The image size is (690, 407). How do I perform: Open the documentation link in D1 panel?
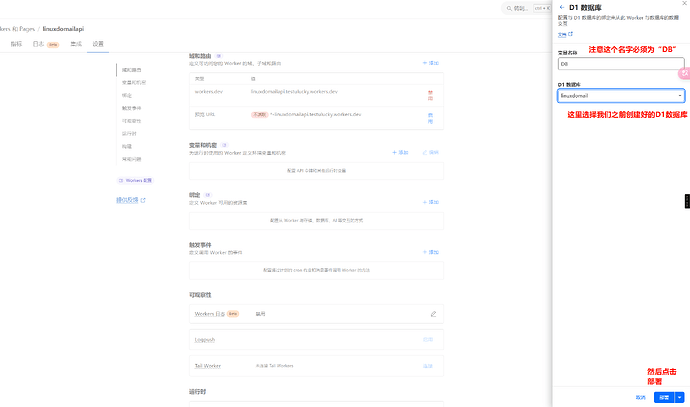[x=562, y=35]
